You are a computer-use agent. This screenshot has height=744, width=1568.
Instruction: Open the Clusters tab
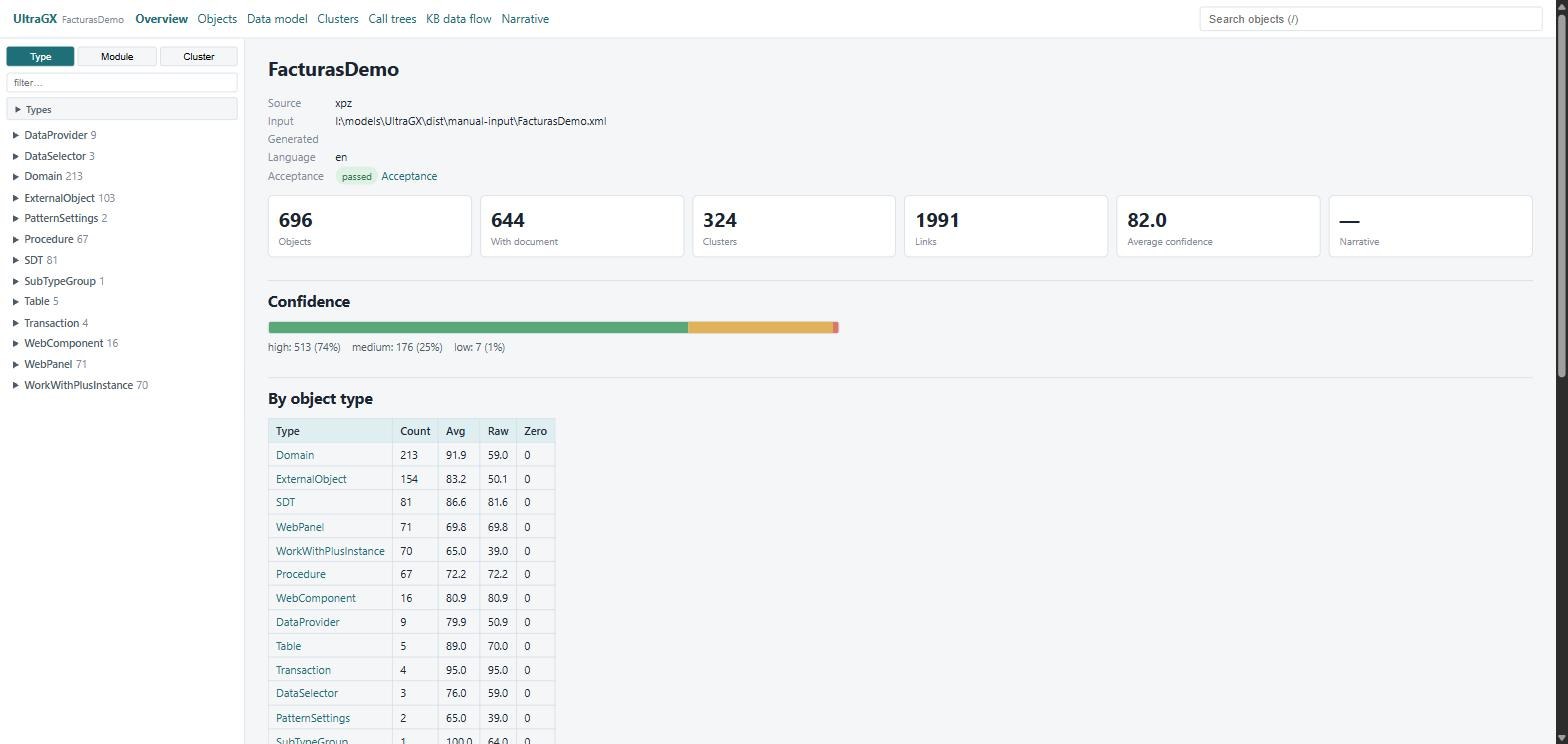338,19
